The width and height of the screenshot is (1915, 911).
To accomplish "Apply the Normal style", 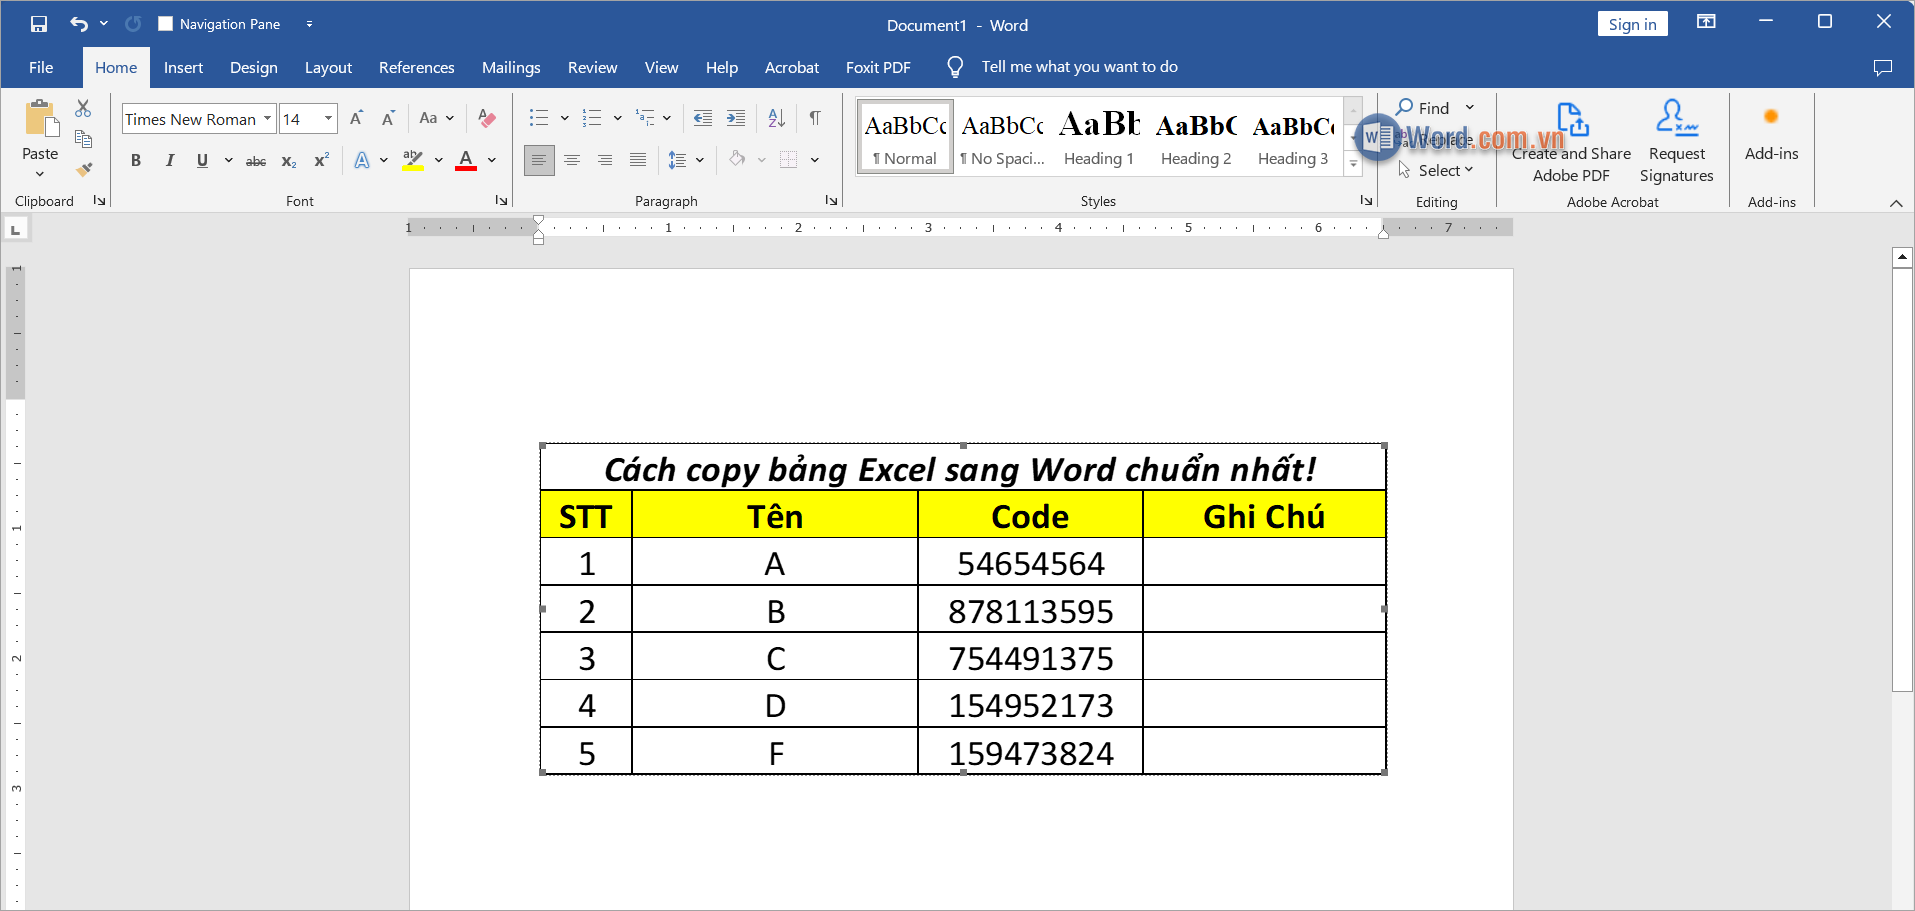I will point(905,137).
